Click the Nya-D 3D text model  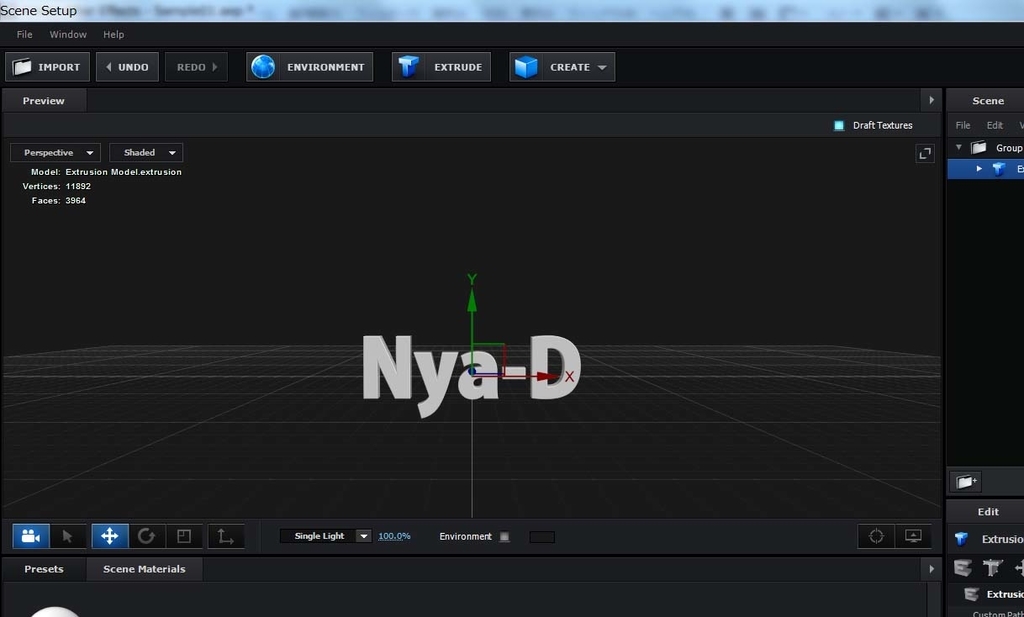(471, 375)
